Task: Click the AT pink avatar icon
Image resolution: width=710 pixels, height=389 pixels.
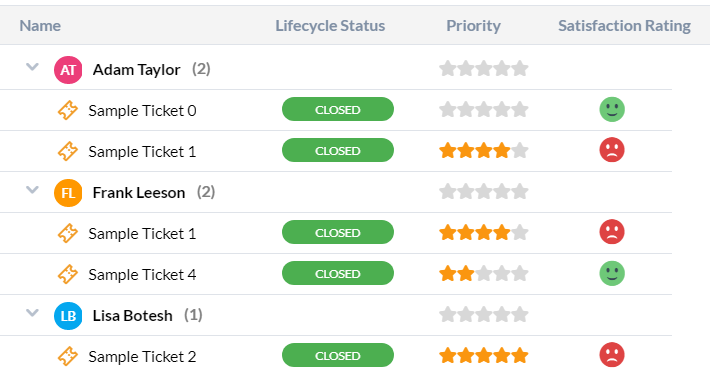Action: pos(68,70)
